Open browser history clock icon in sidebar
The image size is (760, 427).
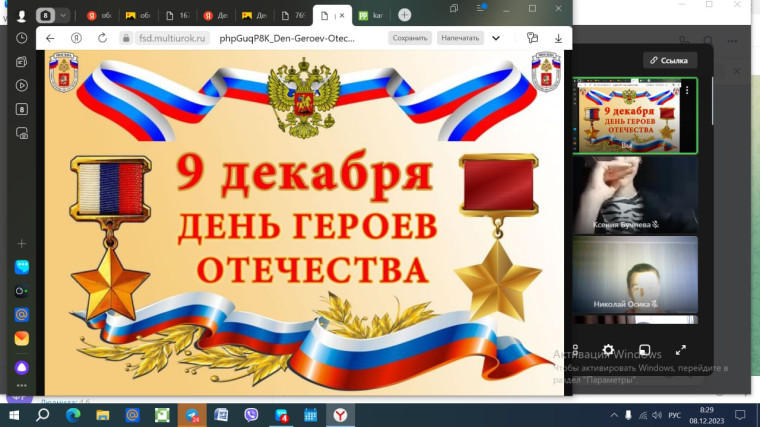(22, 38)
